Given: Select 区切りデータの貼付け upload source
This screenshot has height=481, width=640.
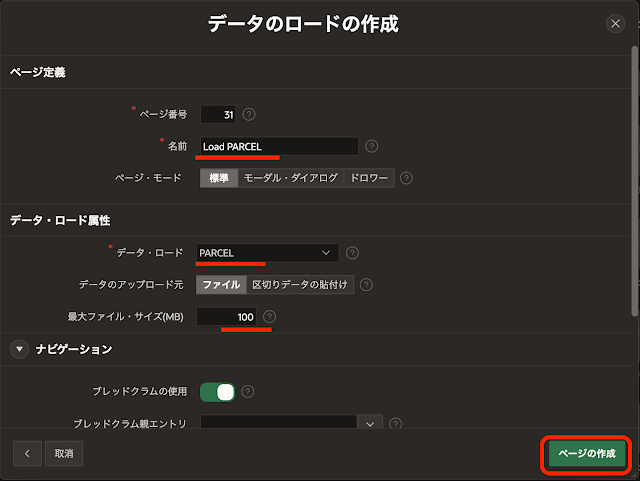Looking at the screenshot, I should coord(300,285).
